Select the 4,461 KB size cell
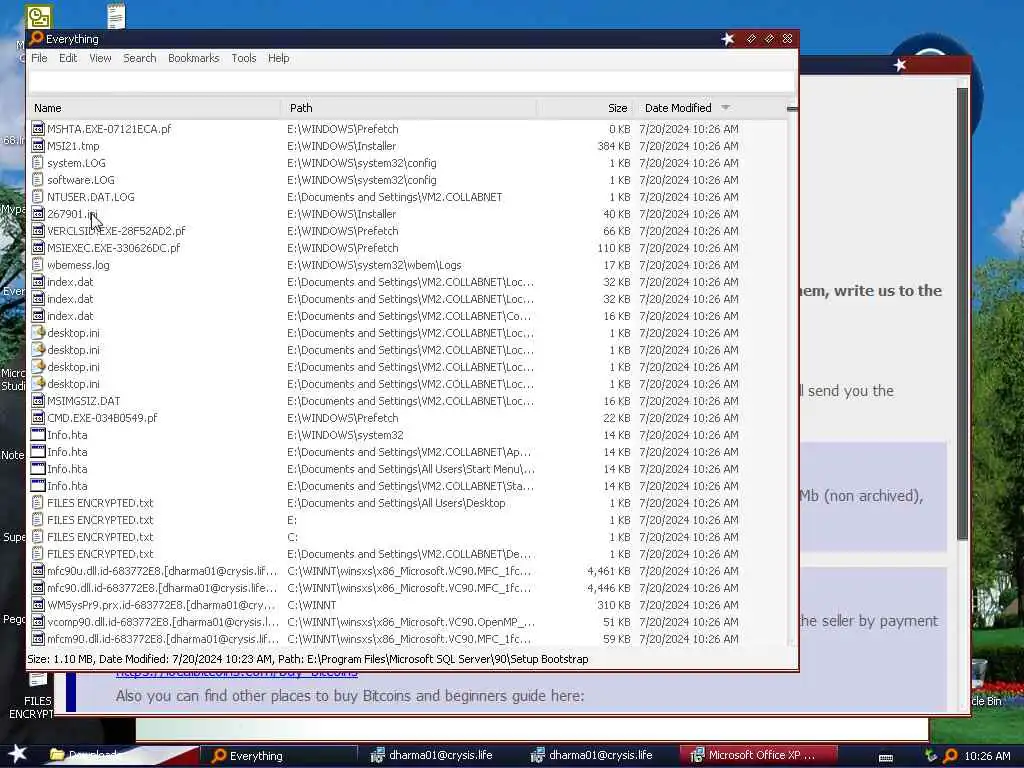The image size is (1024, 768). click(609, 570)
